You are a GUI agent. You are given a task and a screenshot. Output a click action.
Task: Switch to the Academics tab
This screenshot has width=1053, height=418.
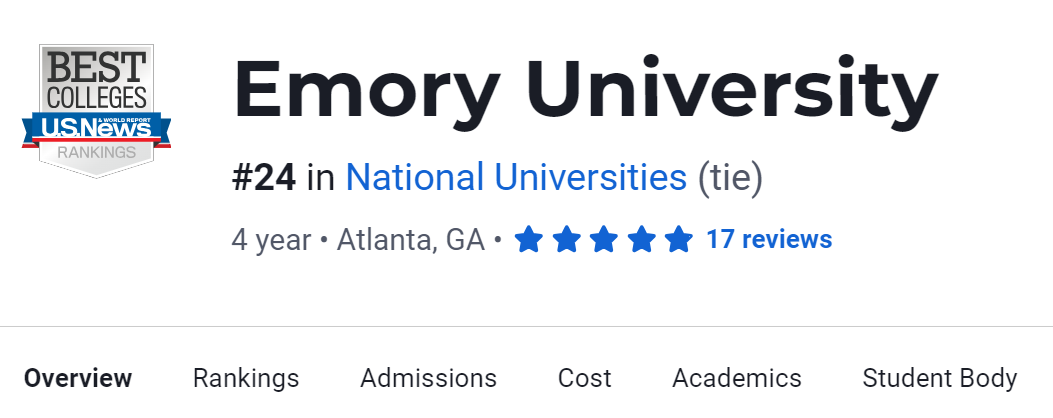click(737, 378)
